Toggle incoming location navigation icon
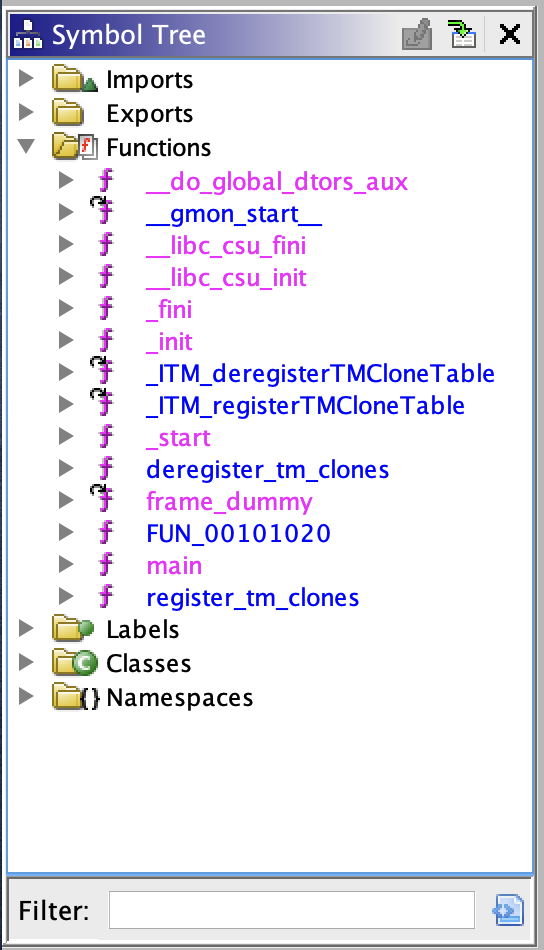Image resolution: width=544 pixels, height=950 pixels. 462,34
